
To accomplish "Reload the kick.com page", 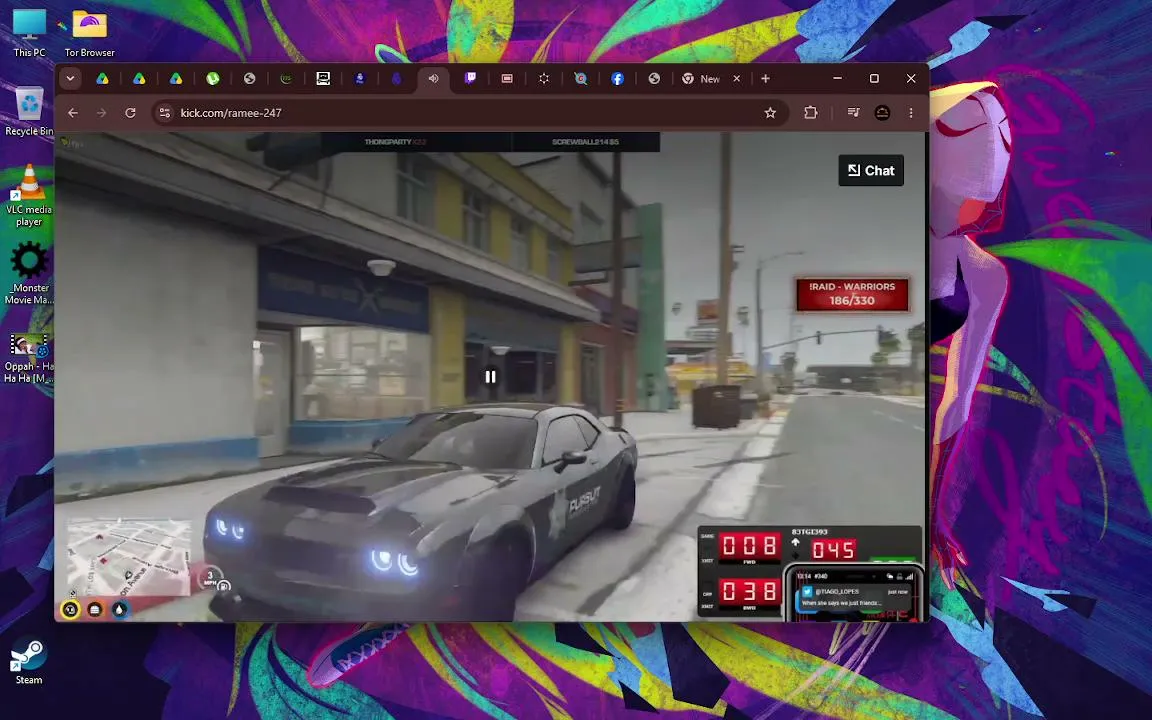I will tap(130, 112).
